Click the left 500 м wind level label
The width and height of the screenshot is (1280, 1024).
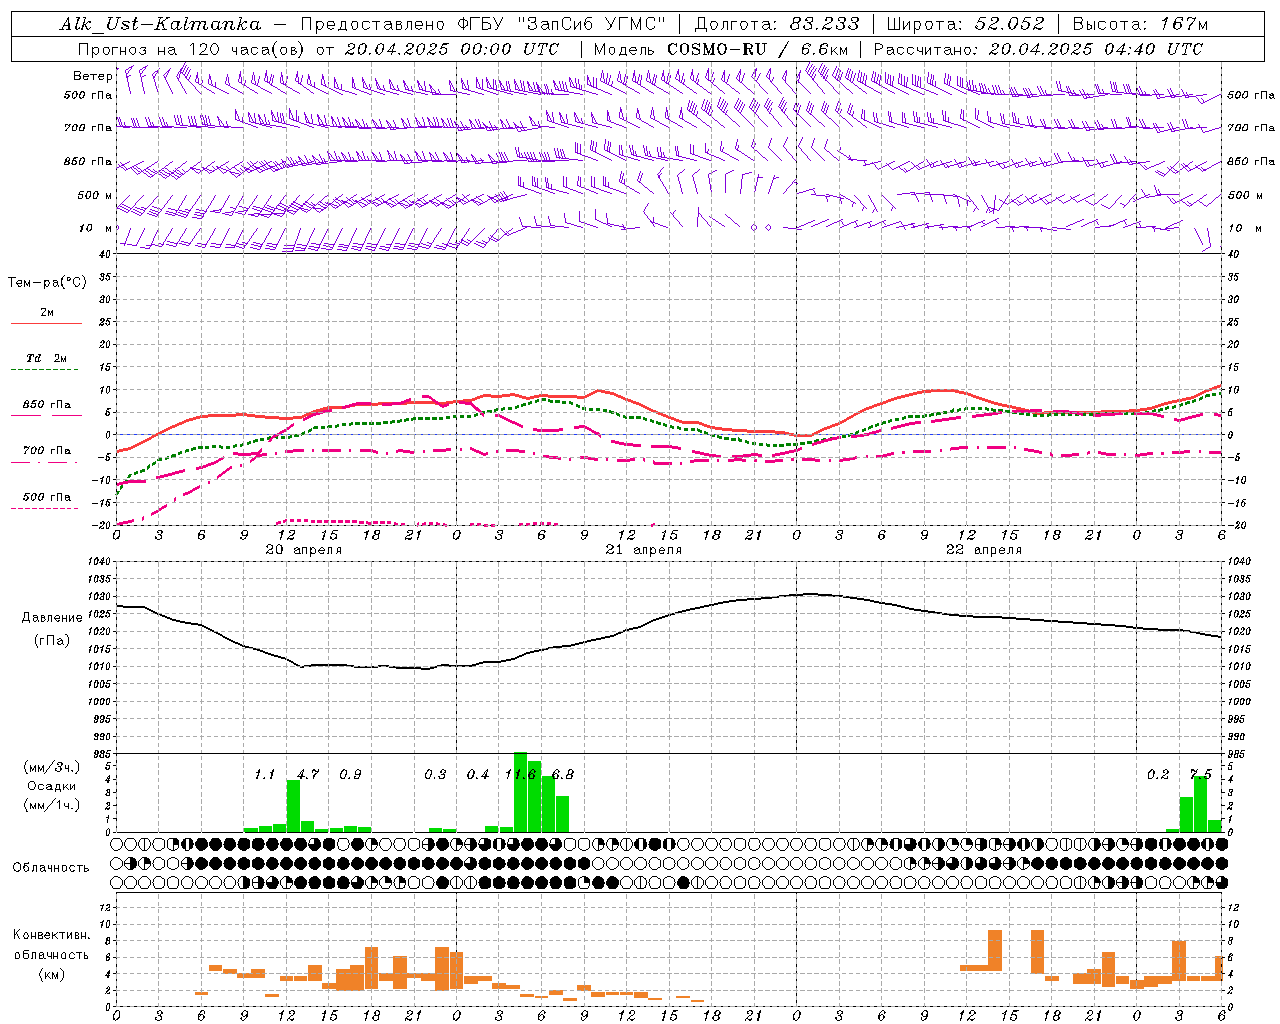click(95, 195)
